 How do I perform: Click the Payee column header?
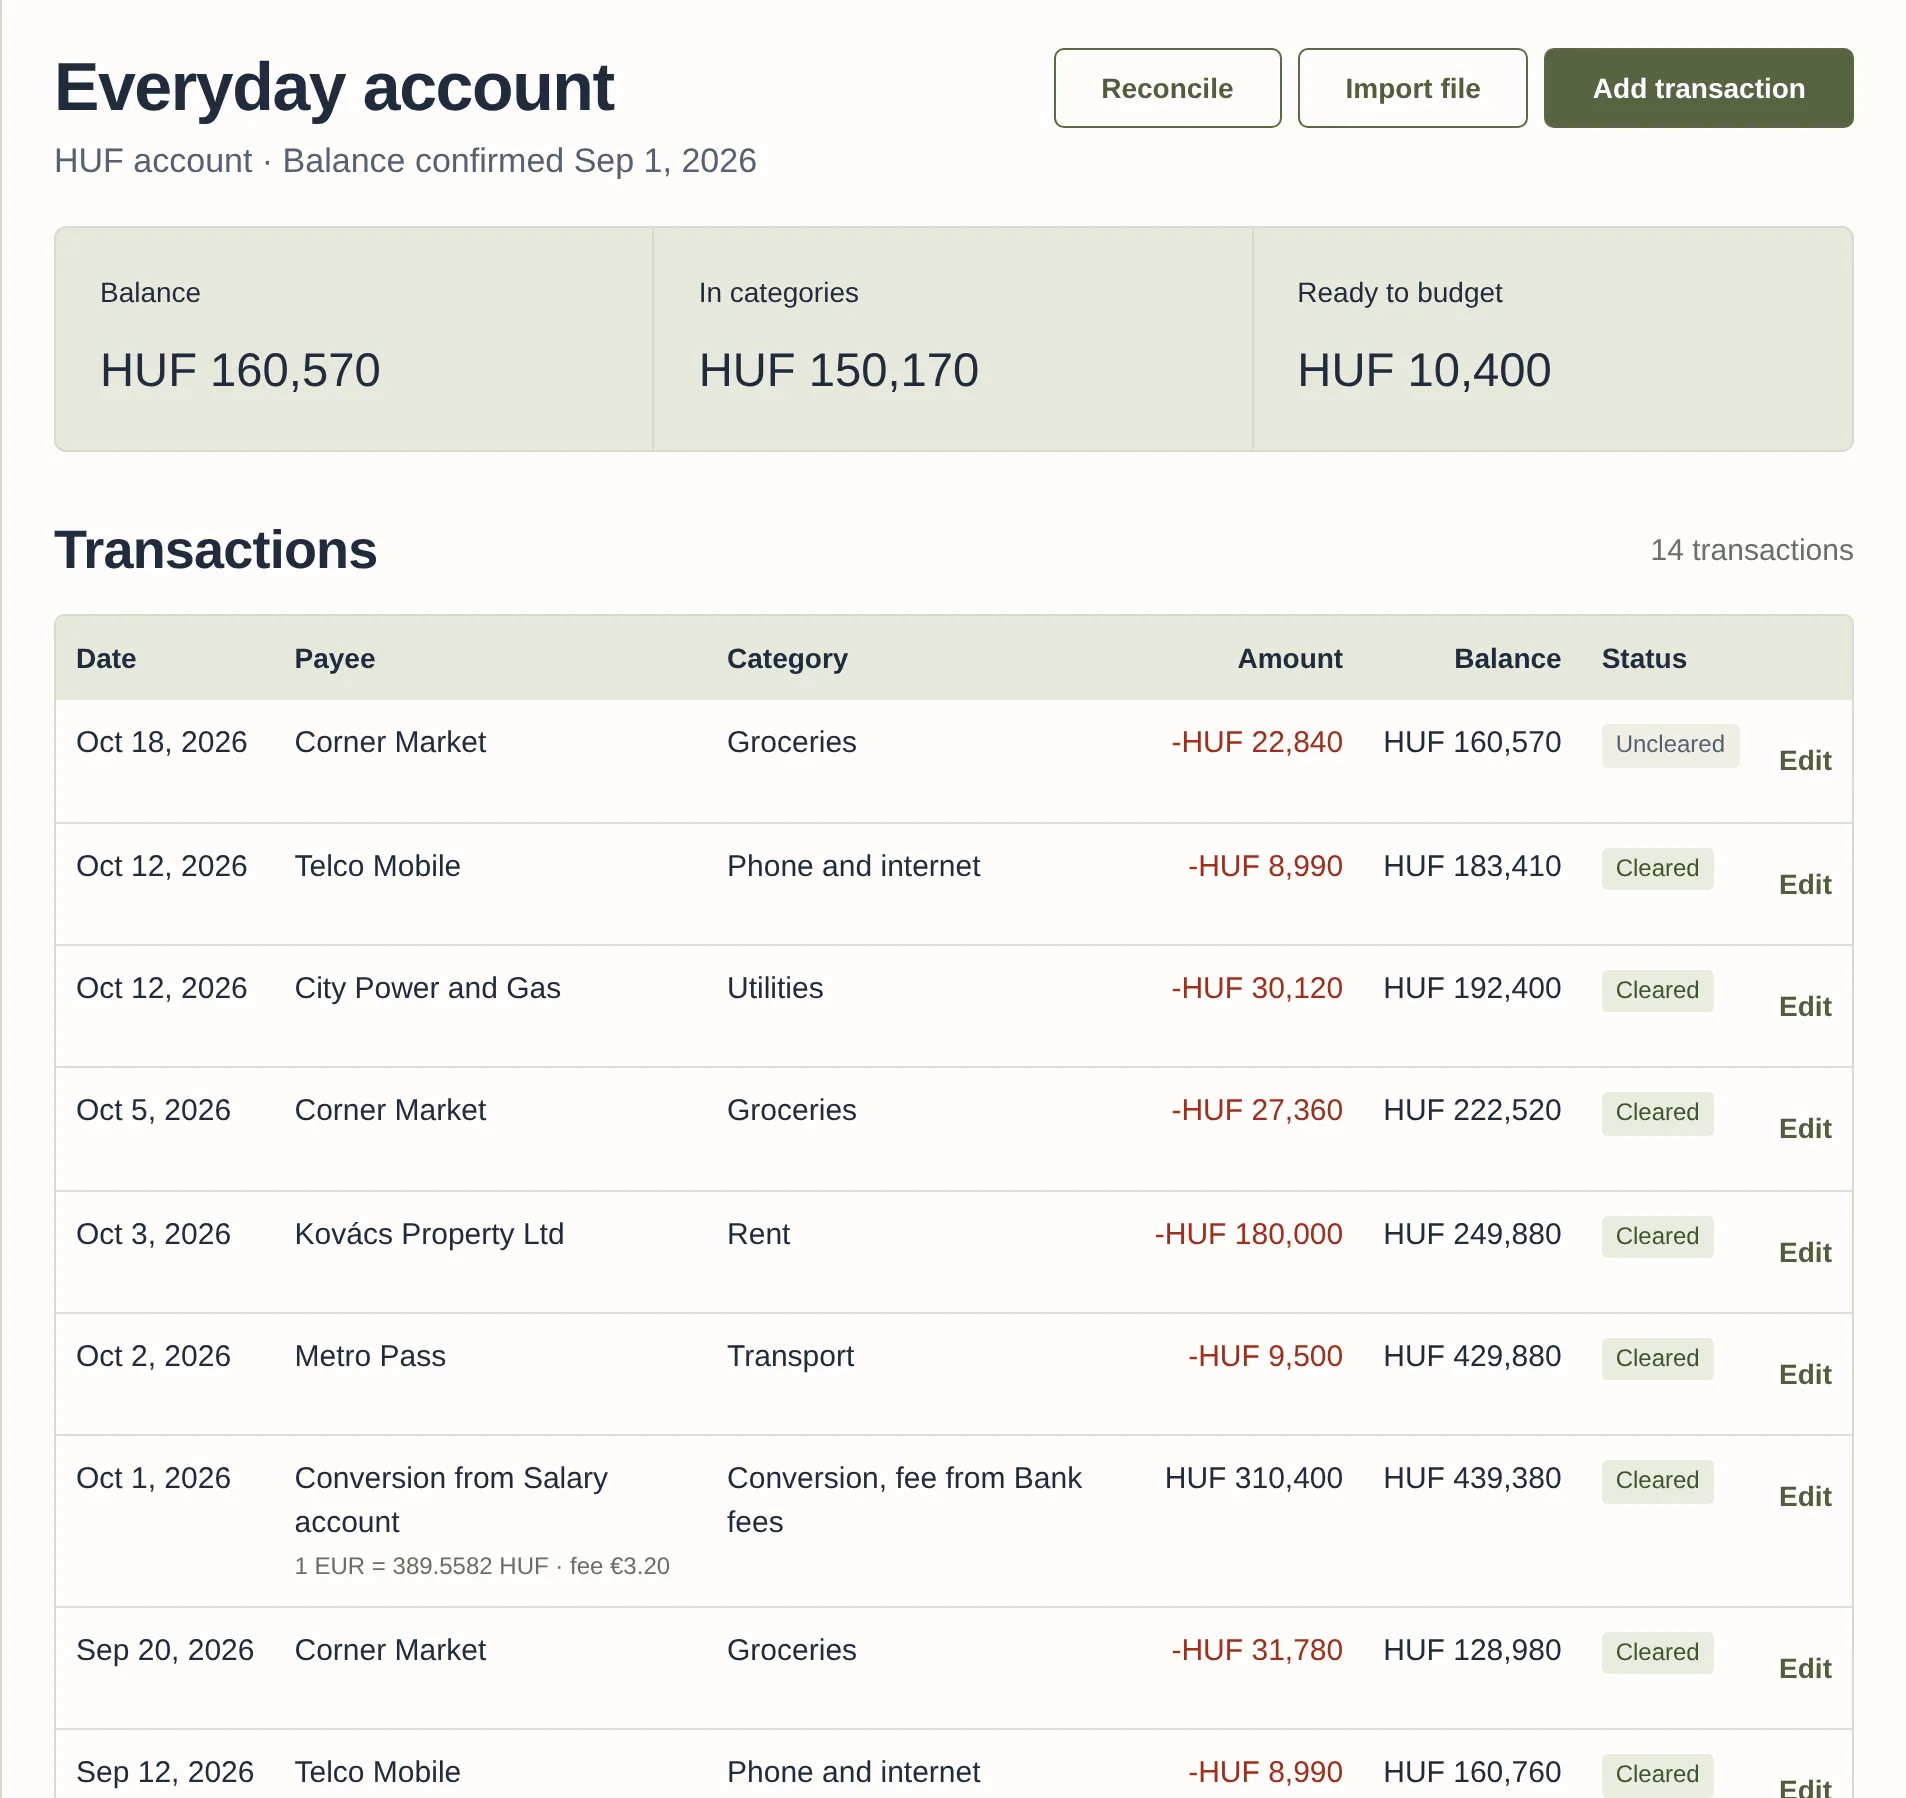[x=334, y=659]
